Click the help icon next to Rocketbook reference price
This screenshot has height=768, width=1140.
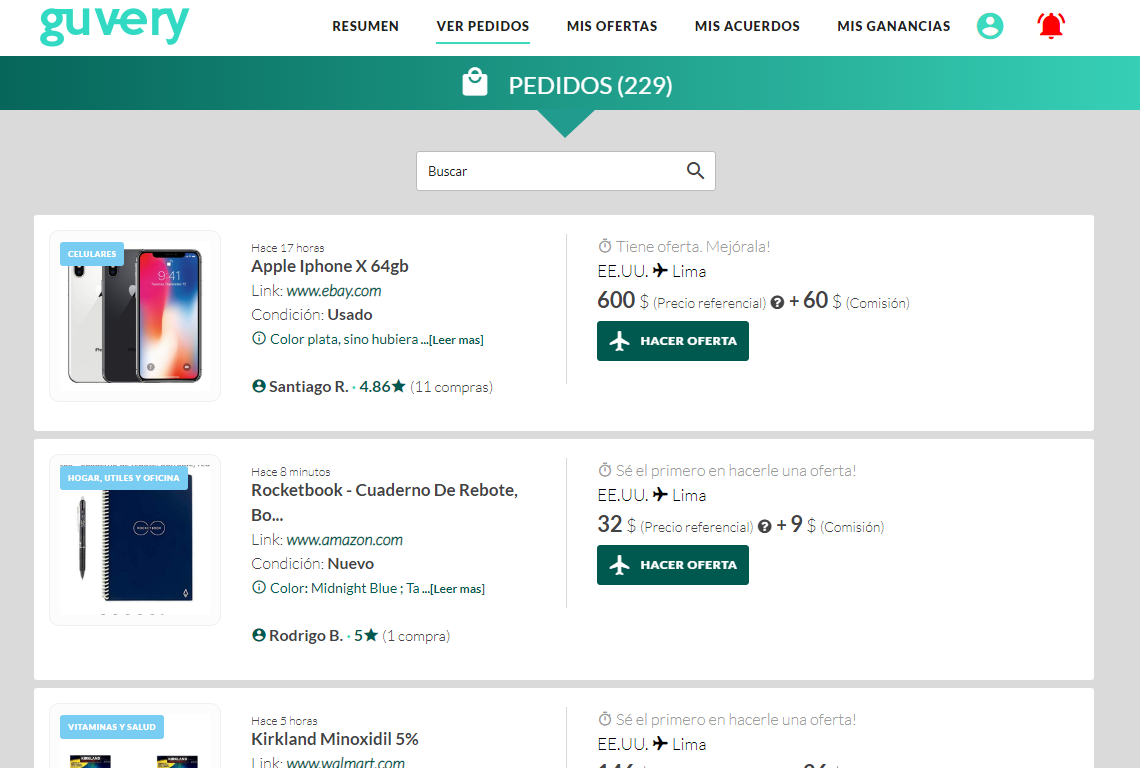764,527
